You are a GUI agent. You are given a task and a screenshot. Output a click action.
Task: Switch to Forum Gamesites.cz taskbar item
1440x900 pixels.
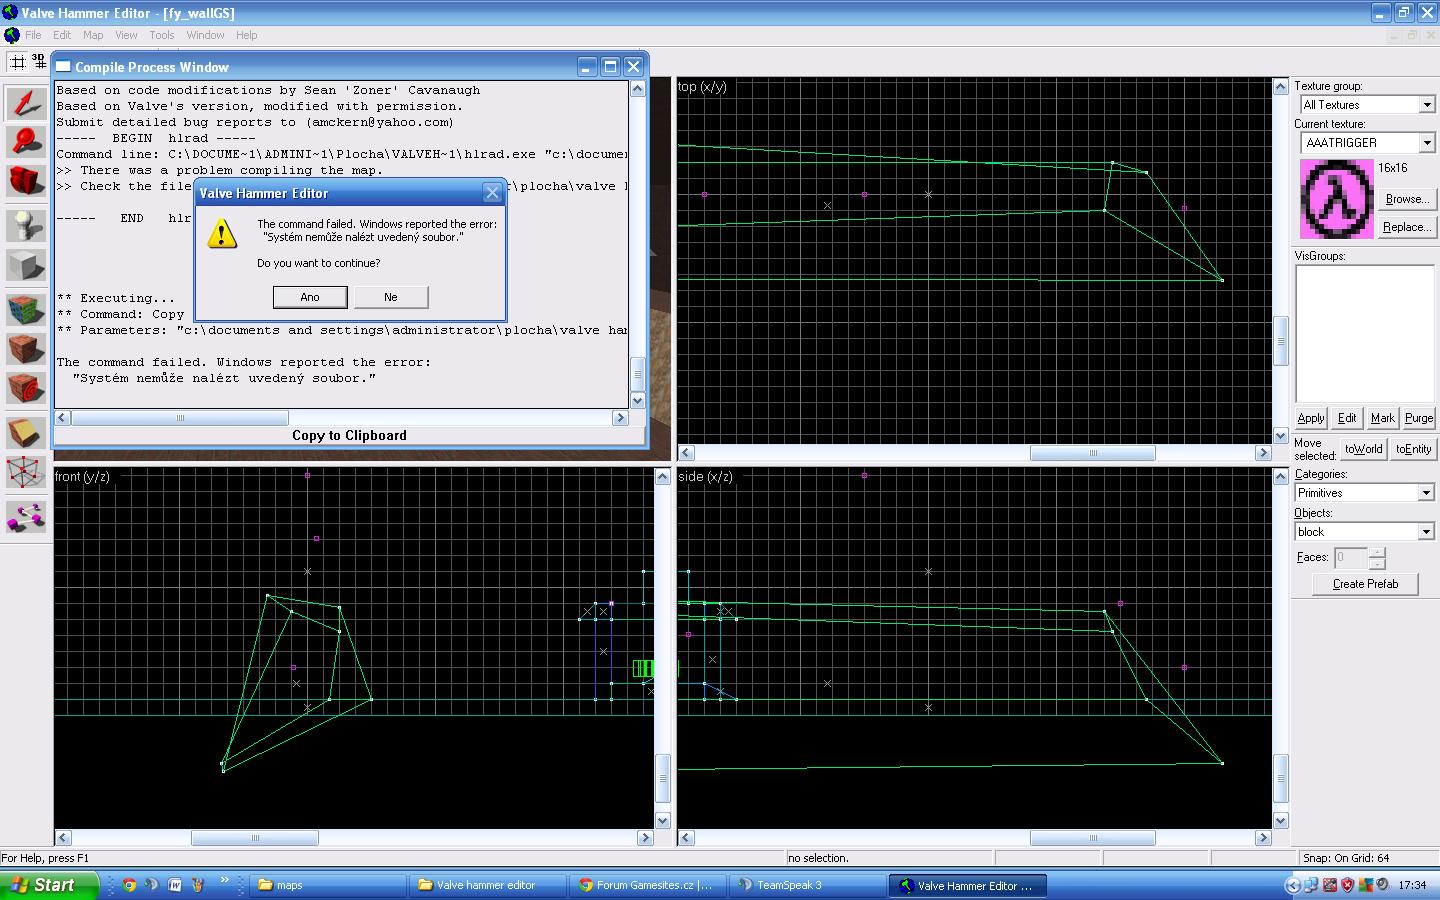646,885
